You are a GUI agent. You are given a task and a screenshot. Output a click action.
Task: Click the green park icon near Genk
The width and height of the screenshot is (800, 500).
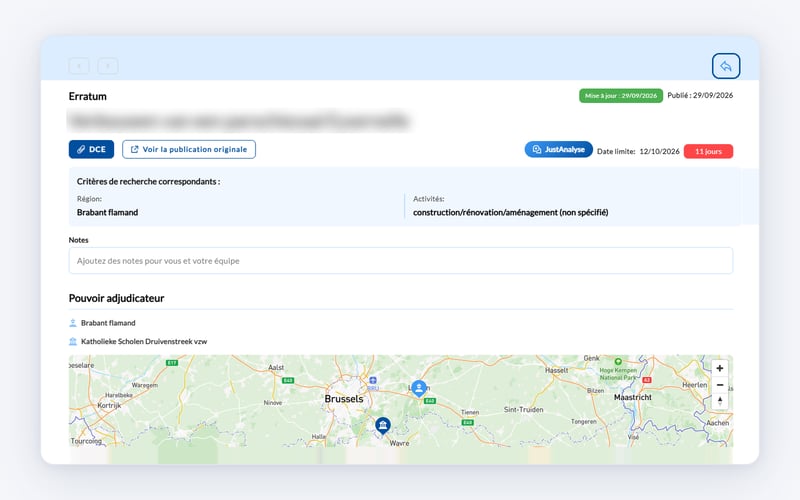click(x=618, y=361)
